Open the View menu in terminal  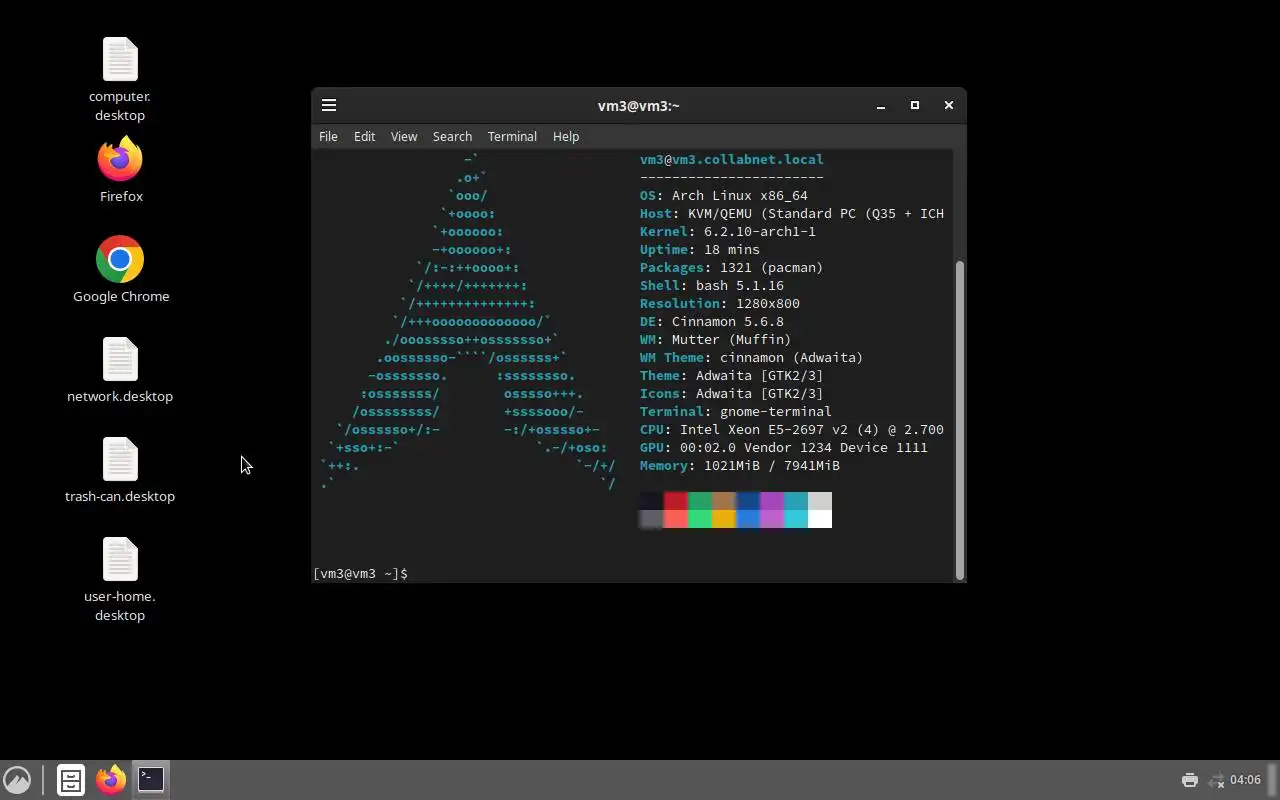point(404,136)
